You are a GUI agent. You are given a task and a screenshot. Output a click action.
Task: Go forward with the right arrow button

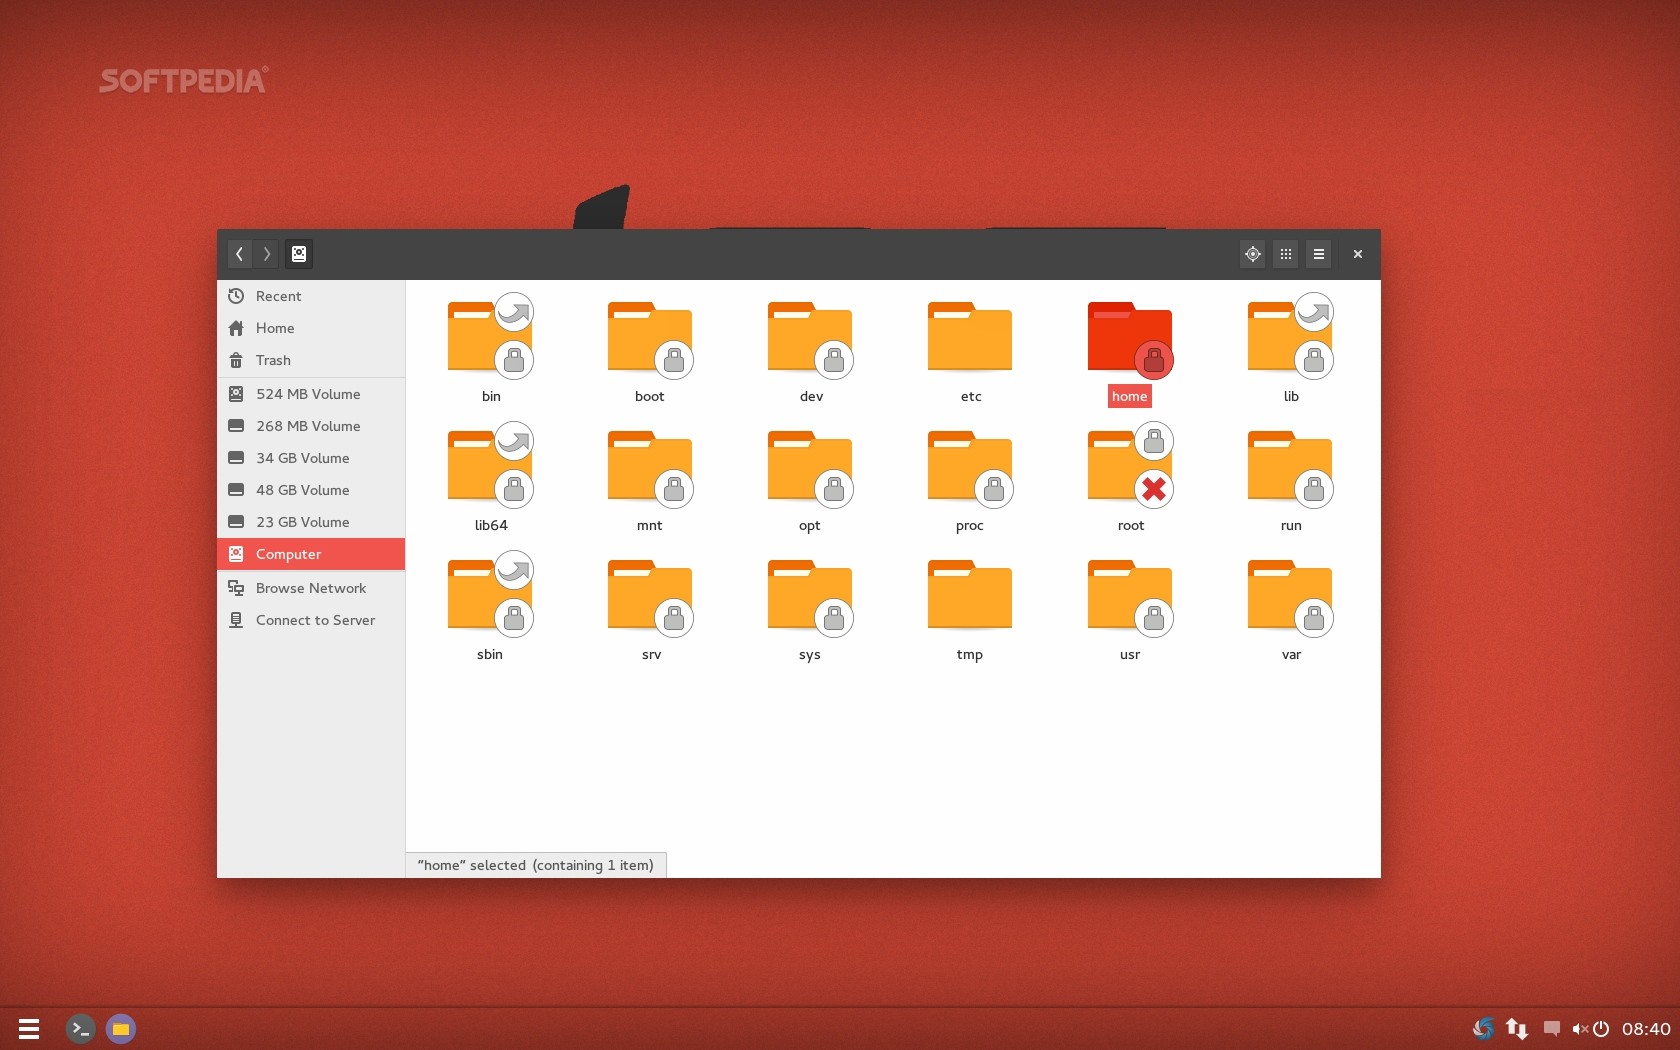(x=266, y=254)
